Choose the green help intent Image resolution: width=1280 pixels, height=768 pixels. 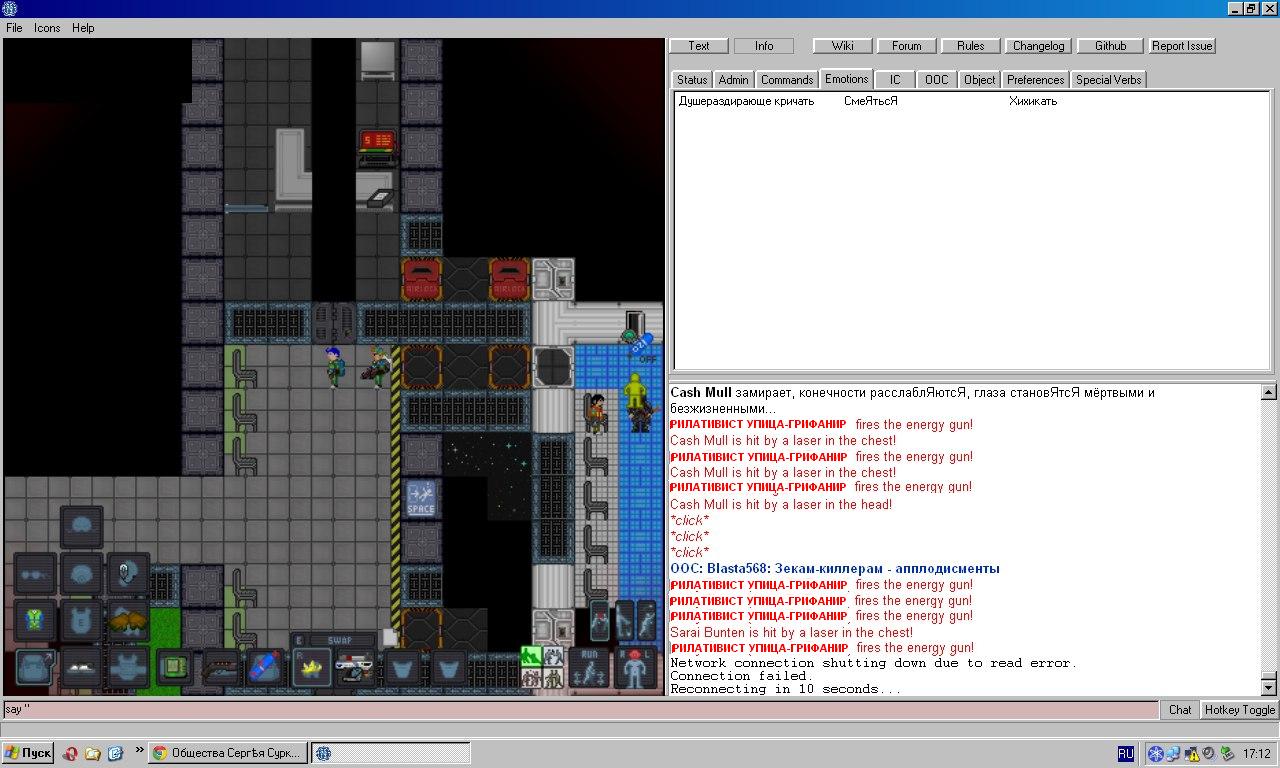pos(530,656)
